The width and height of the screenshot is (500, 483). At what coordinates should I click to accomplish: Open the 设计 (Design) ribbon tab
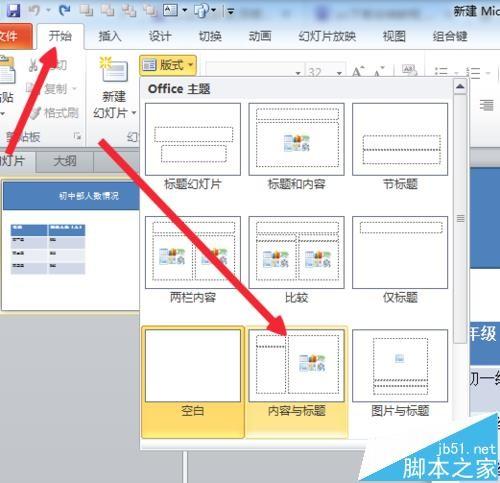[160, 36]
